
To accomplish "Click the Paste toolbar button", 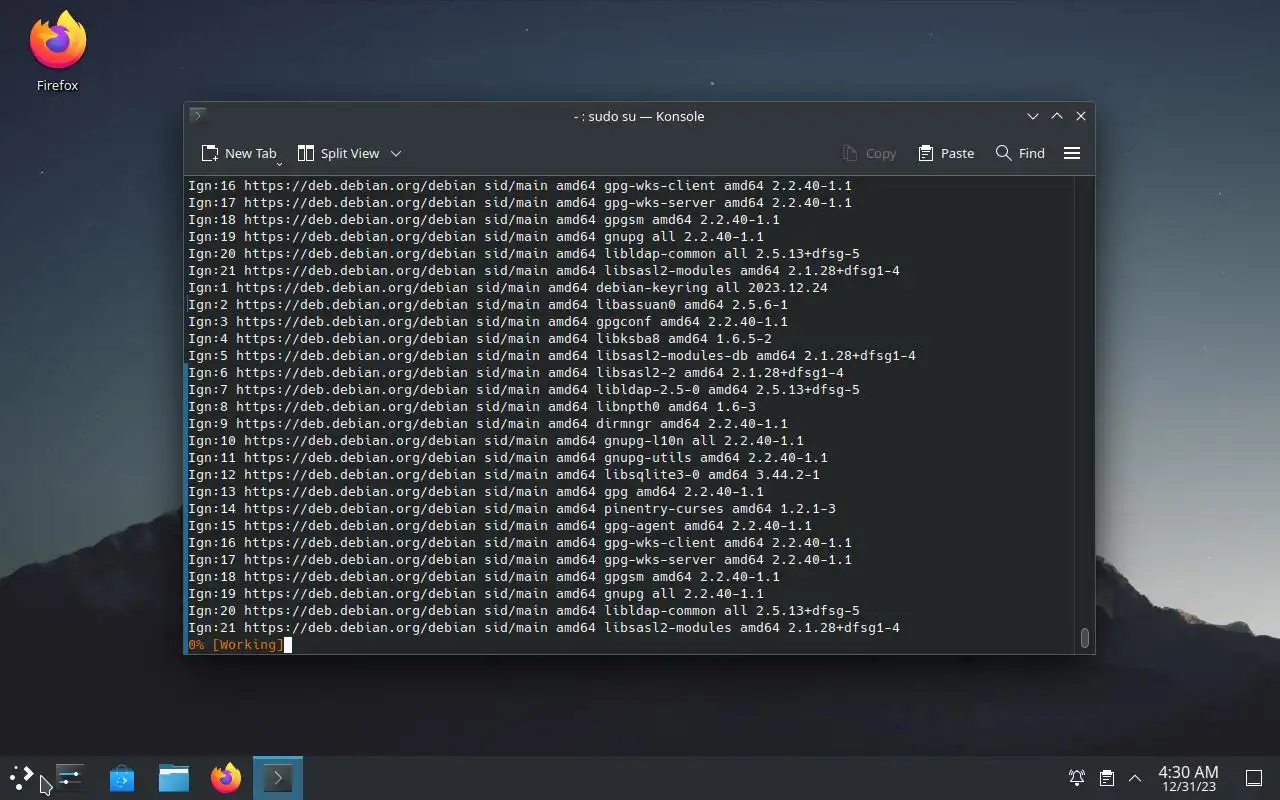I will [946, 153].
